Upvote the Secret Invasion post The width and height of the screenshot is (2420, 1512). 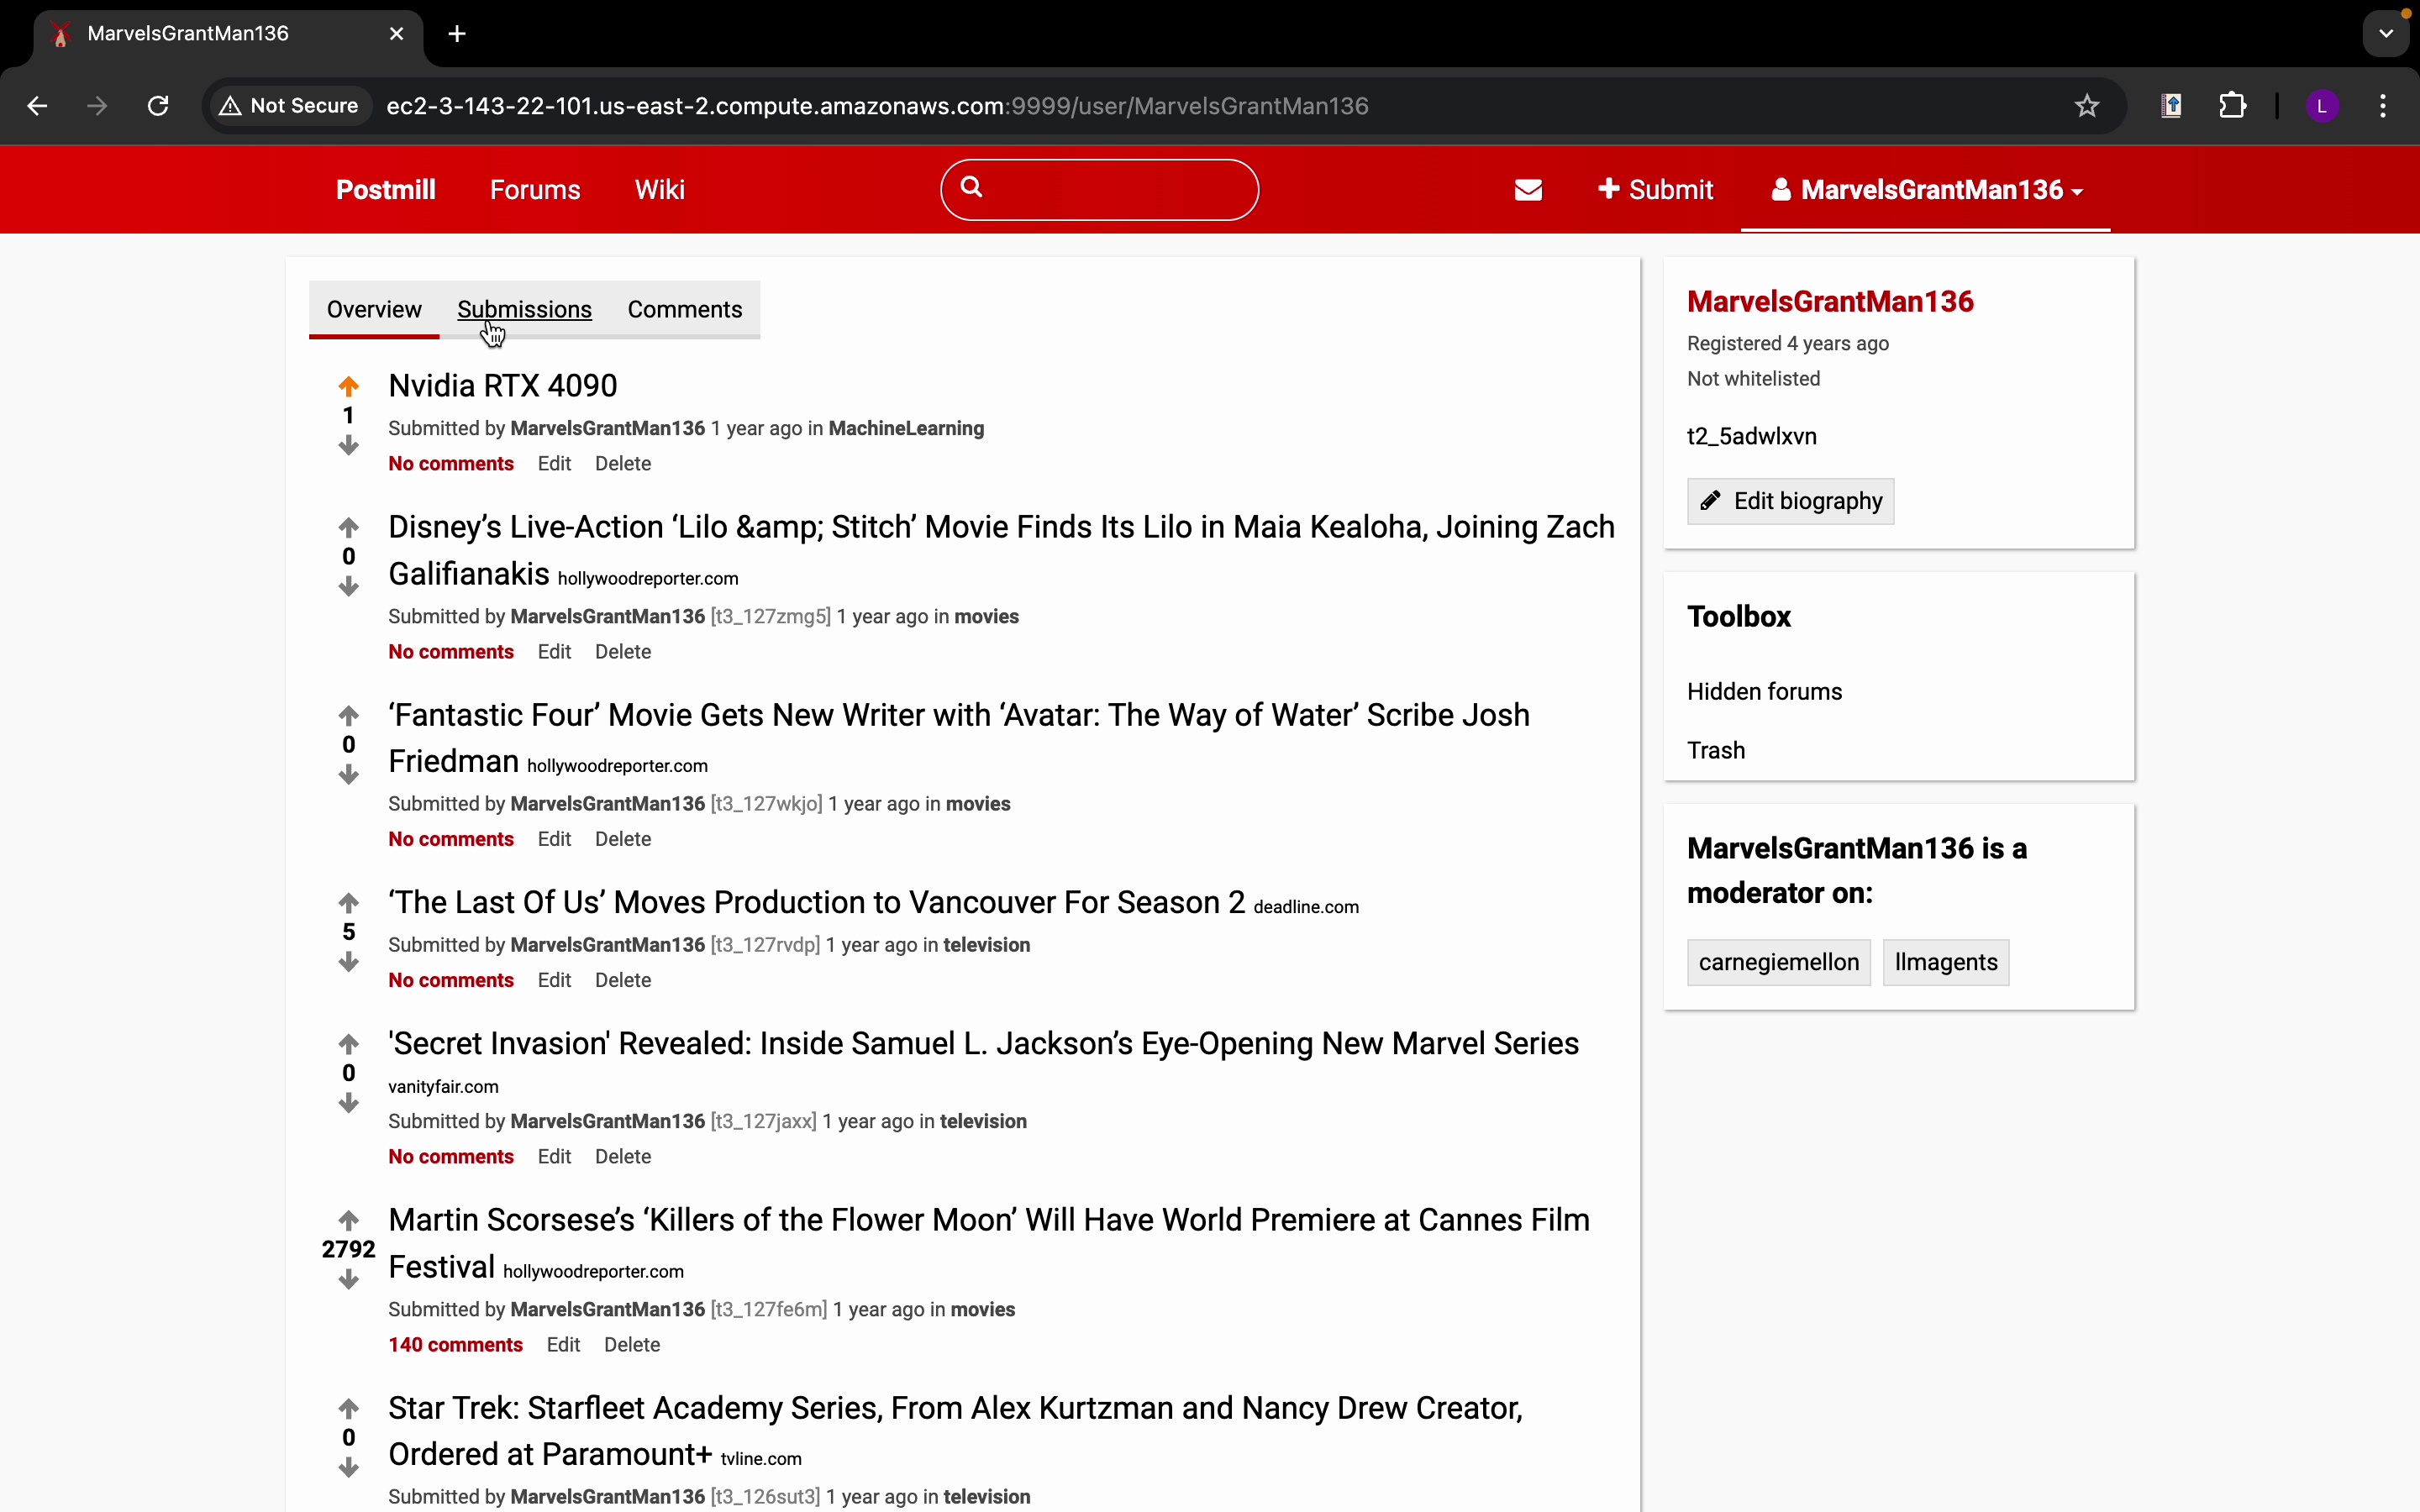tap(348, 1044)
